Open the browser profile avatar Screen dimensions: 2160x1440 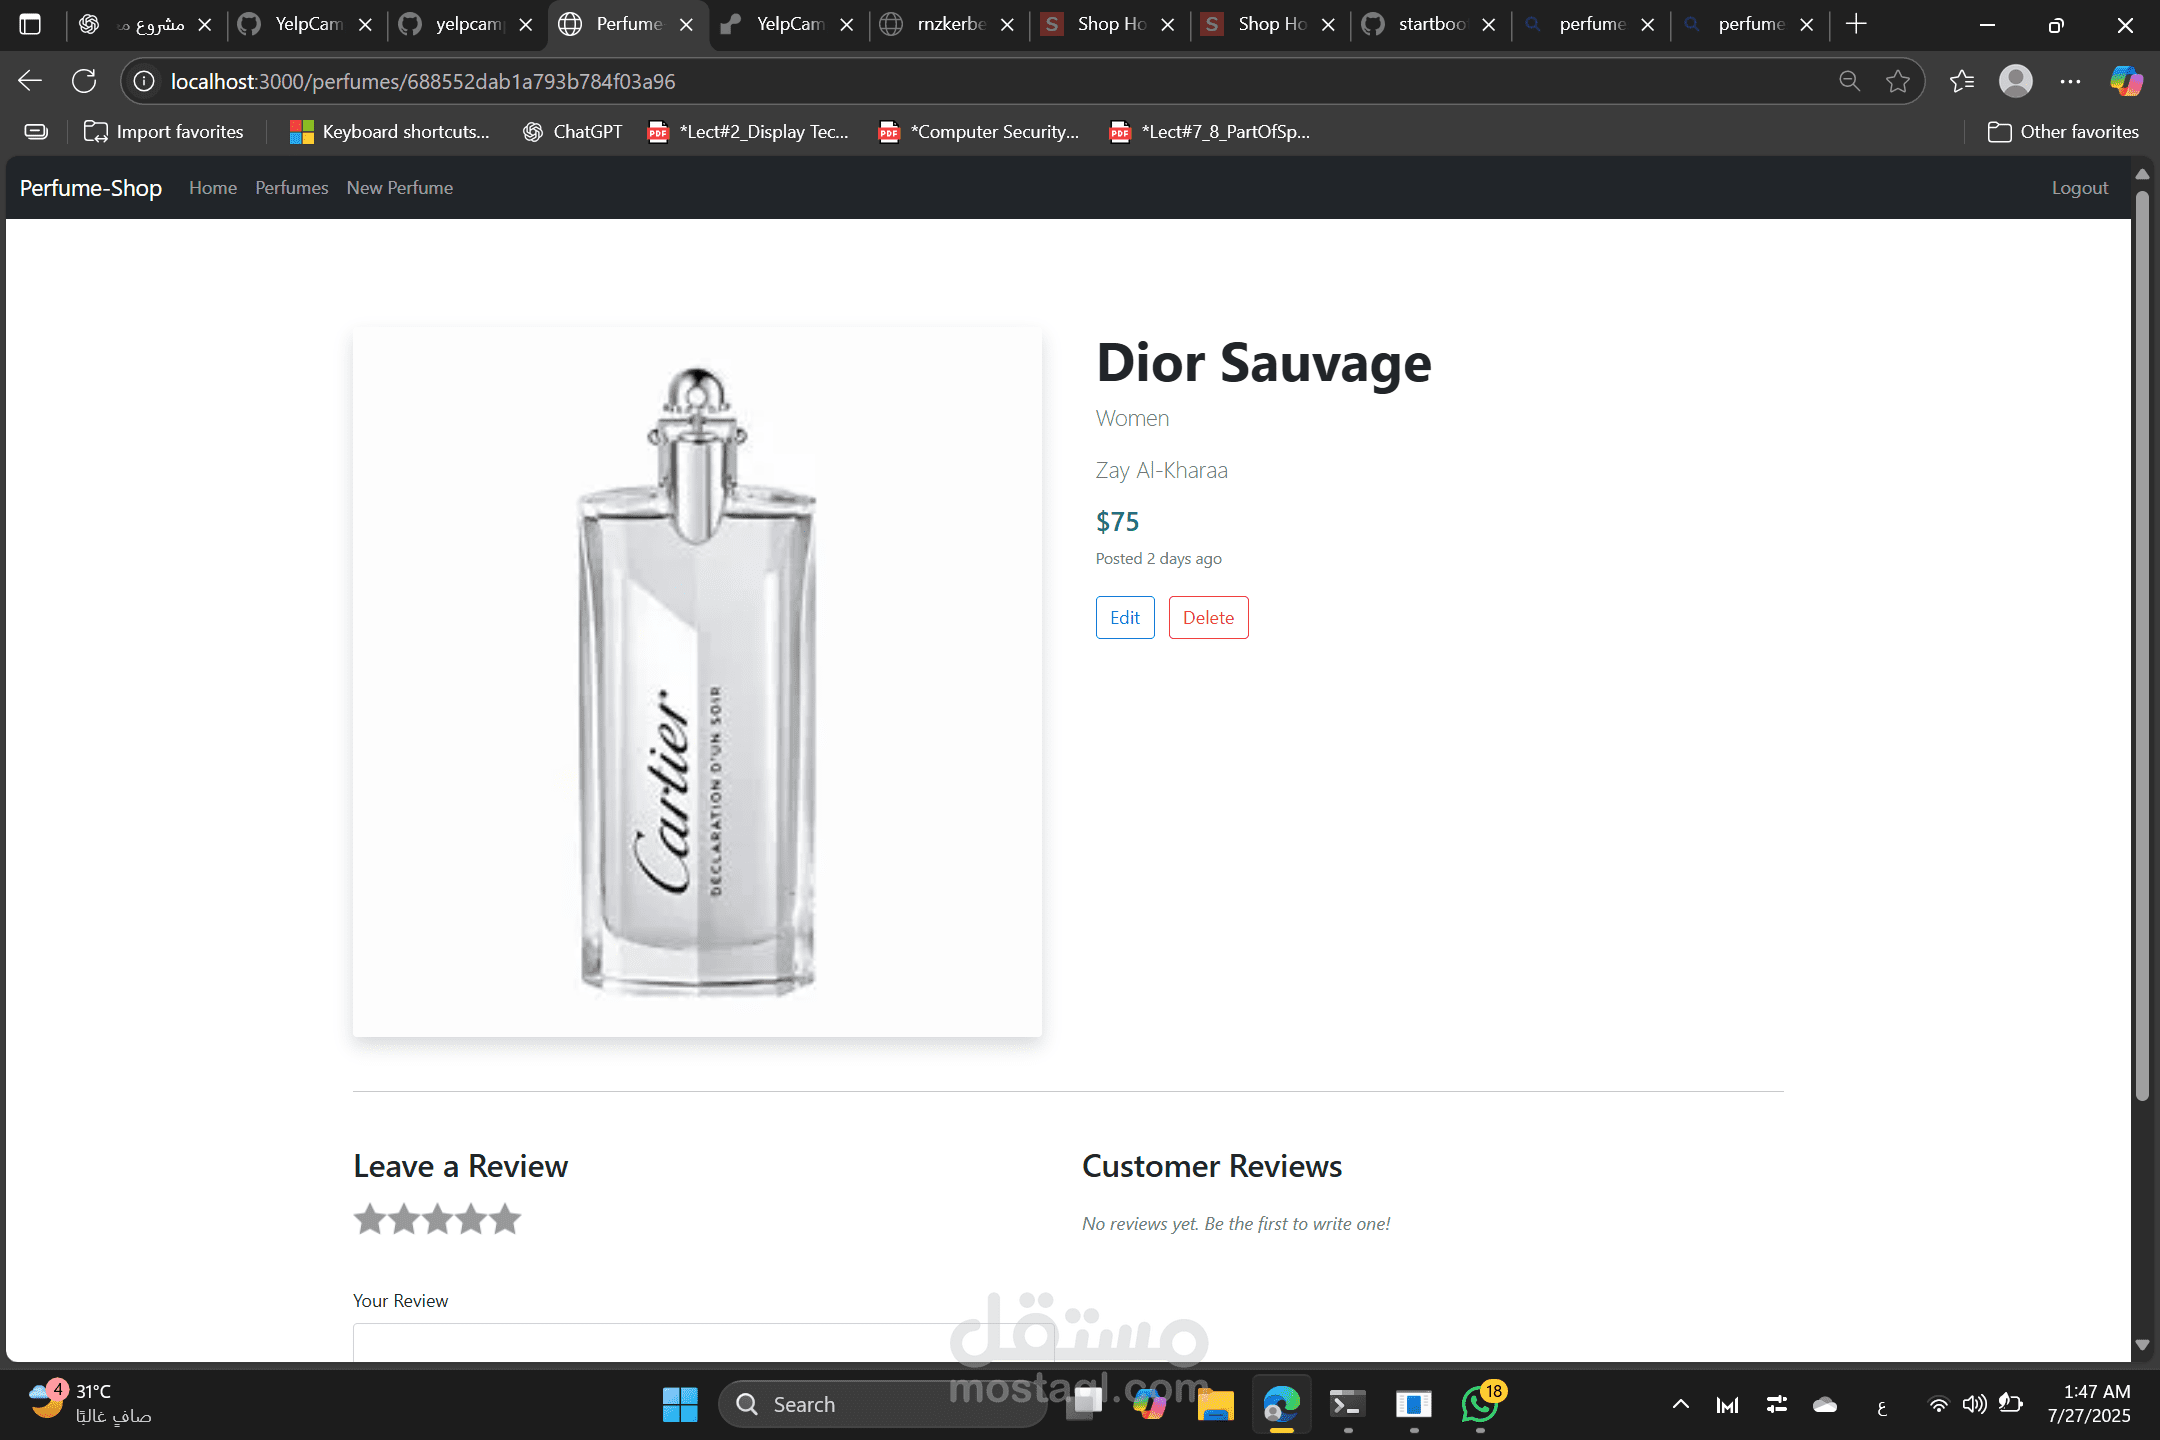(x=2016, y=81)
